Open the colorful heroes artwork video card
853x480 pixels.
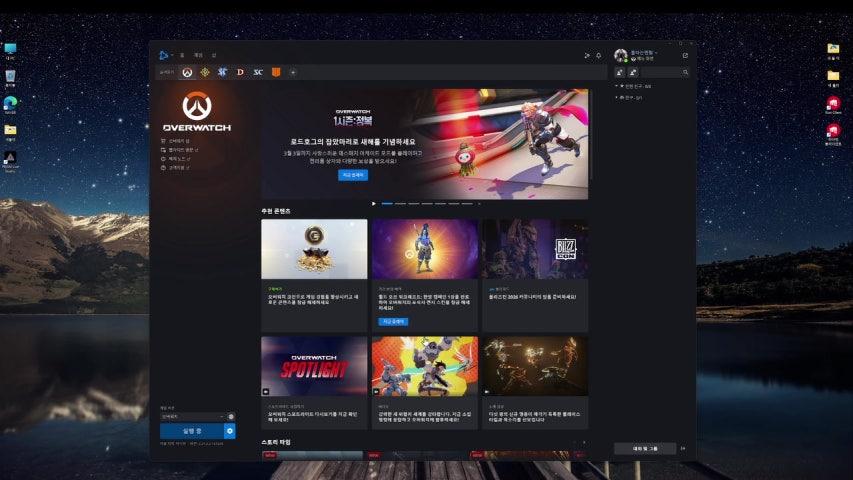425,383
